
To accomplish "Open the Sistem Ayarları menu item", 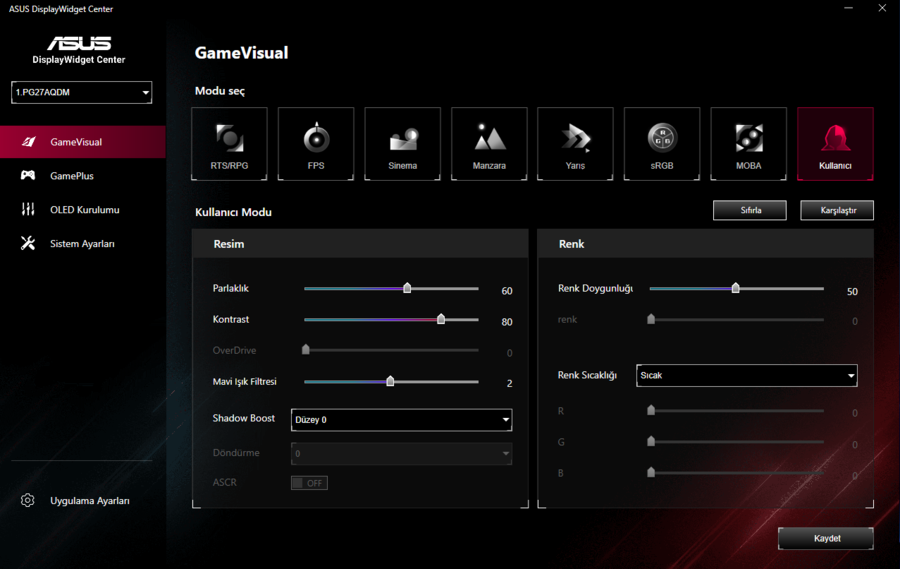I will (83, 243).
